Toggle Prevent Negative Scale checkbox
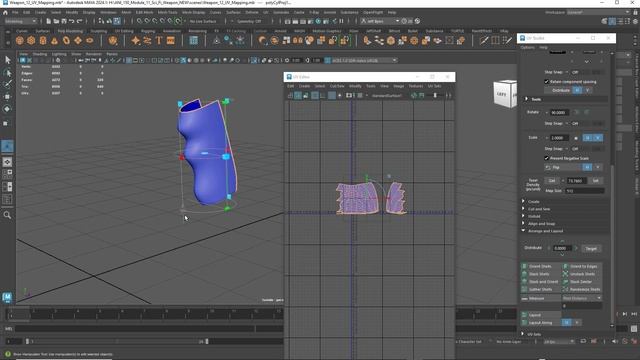The height and width of the screenshot is (360, 640). pyautogui.click(x=547, y=158)
